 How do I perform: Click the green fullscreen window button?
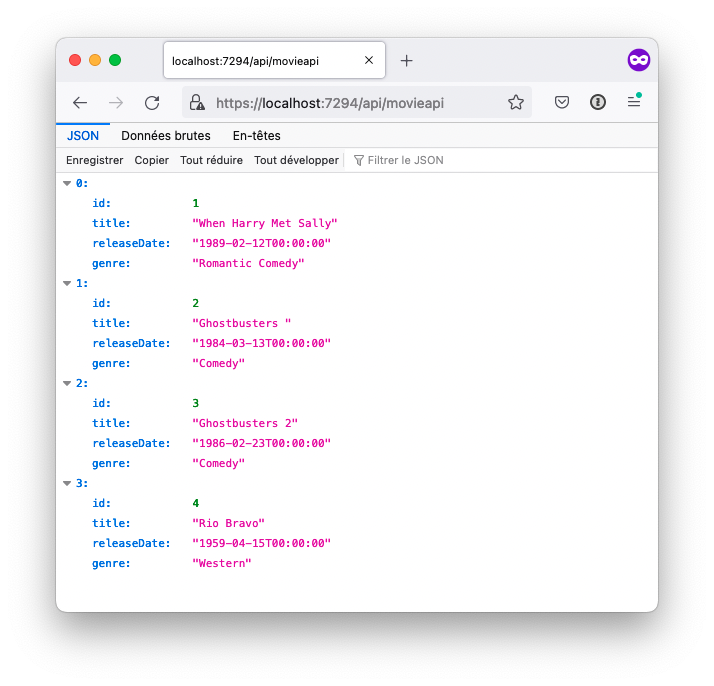[x=115, y=60]
